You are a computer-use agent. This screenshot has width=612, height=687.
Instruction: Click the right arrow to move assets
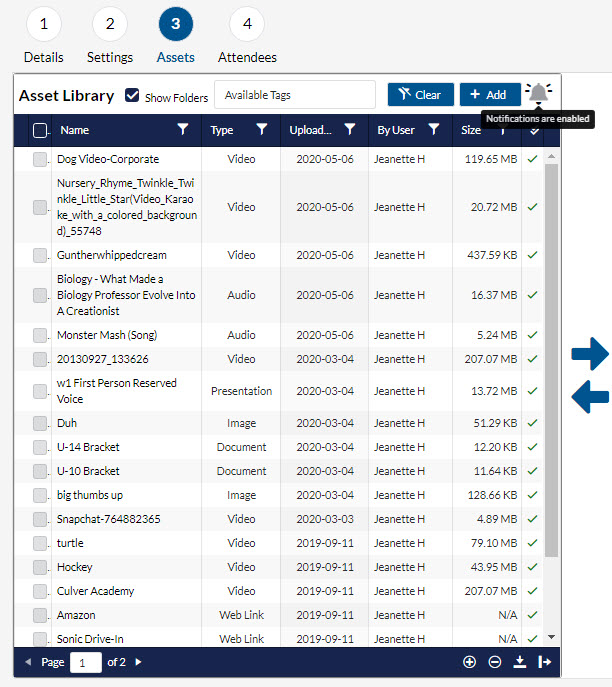tap(590, 353)
